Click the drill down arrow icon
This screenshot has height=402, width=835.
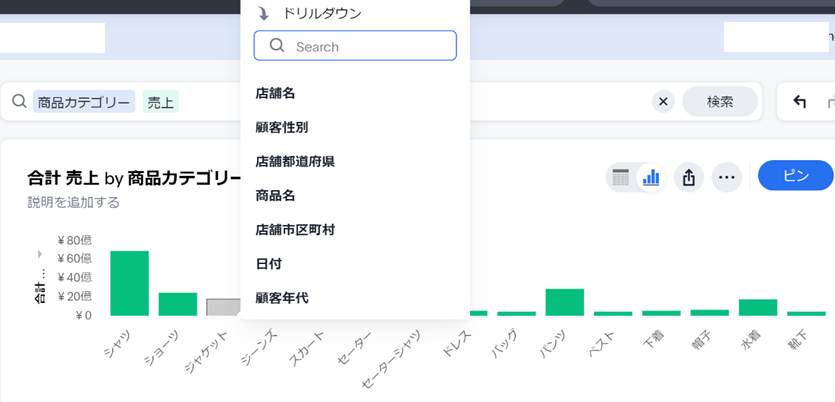click(264, 14)
